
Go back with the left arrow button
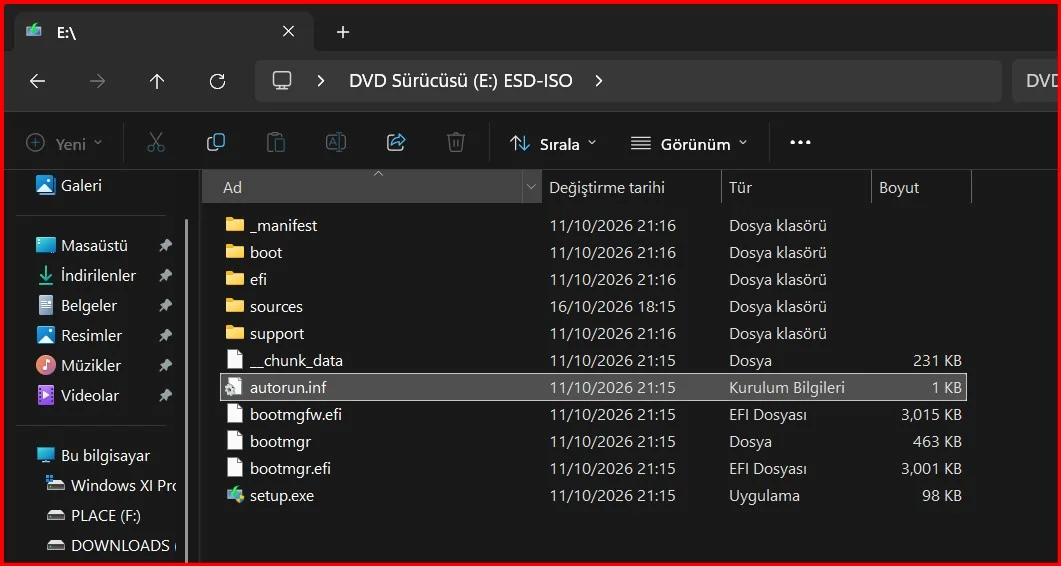(37, 81)
